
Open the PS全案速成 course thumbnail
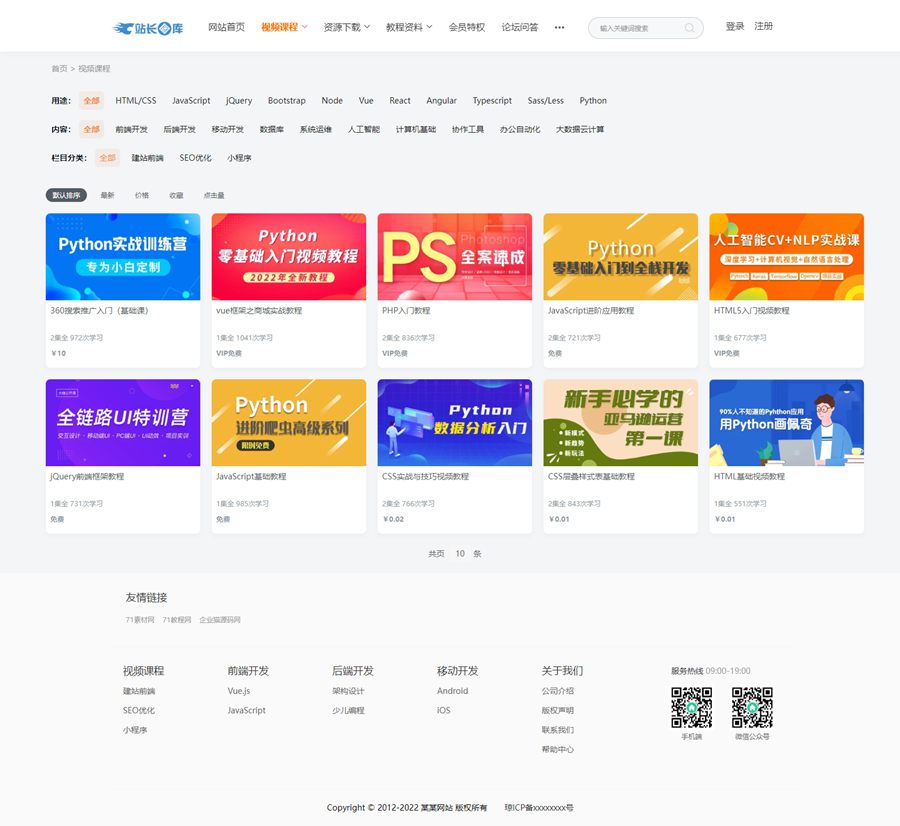click(x=455, y=257)
